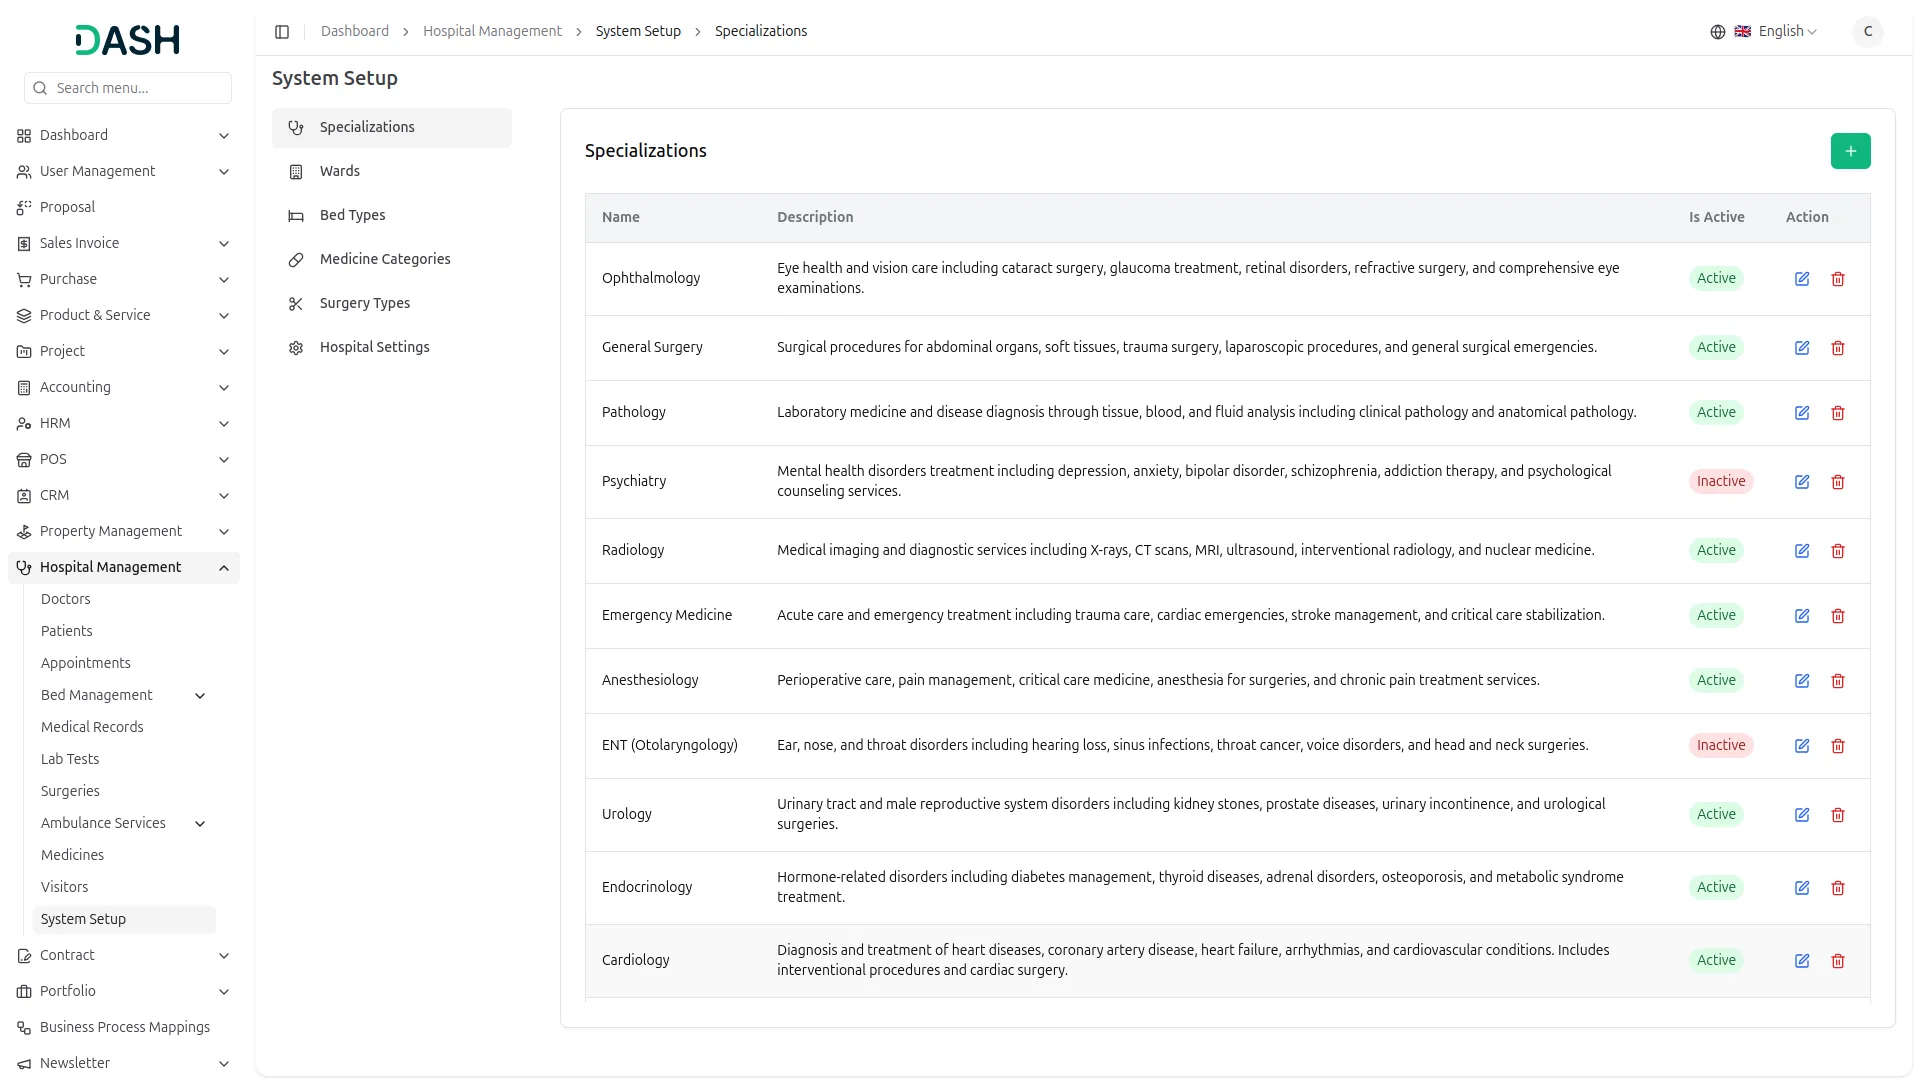Expand the Sales Invoice menu

tap(124, 244)
